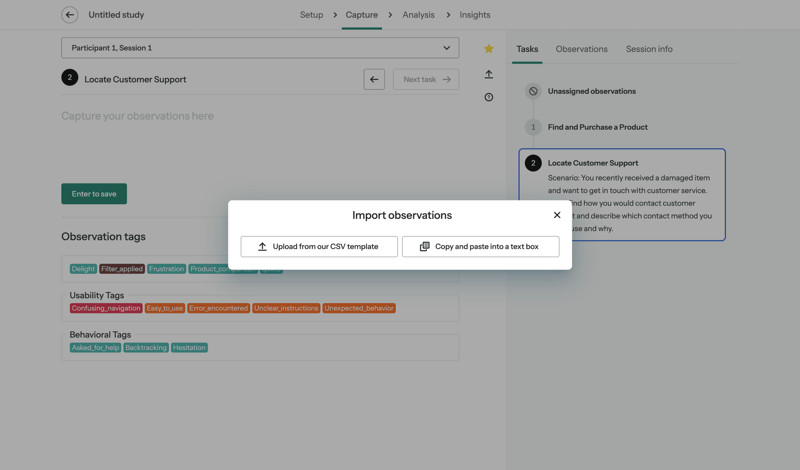The width and height of the screenshot is (800, 470).
Task: Click the Enter to save button
Action: [x=94, y=194]
